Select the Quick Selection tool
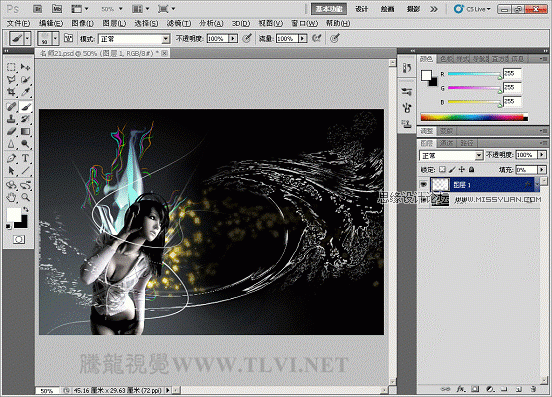The height and width of the screenshot is (397, 552). (25, 80)
